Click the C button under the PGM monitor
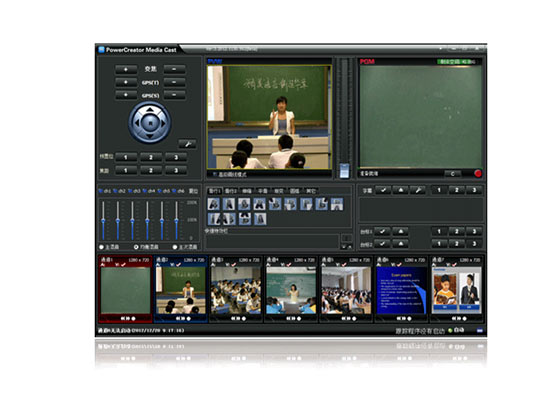The image size is (560, 420). 452,174
